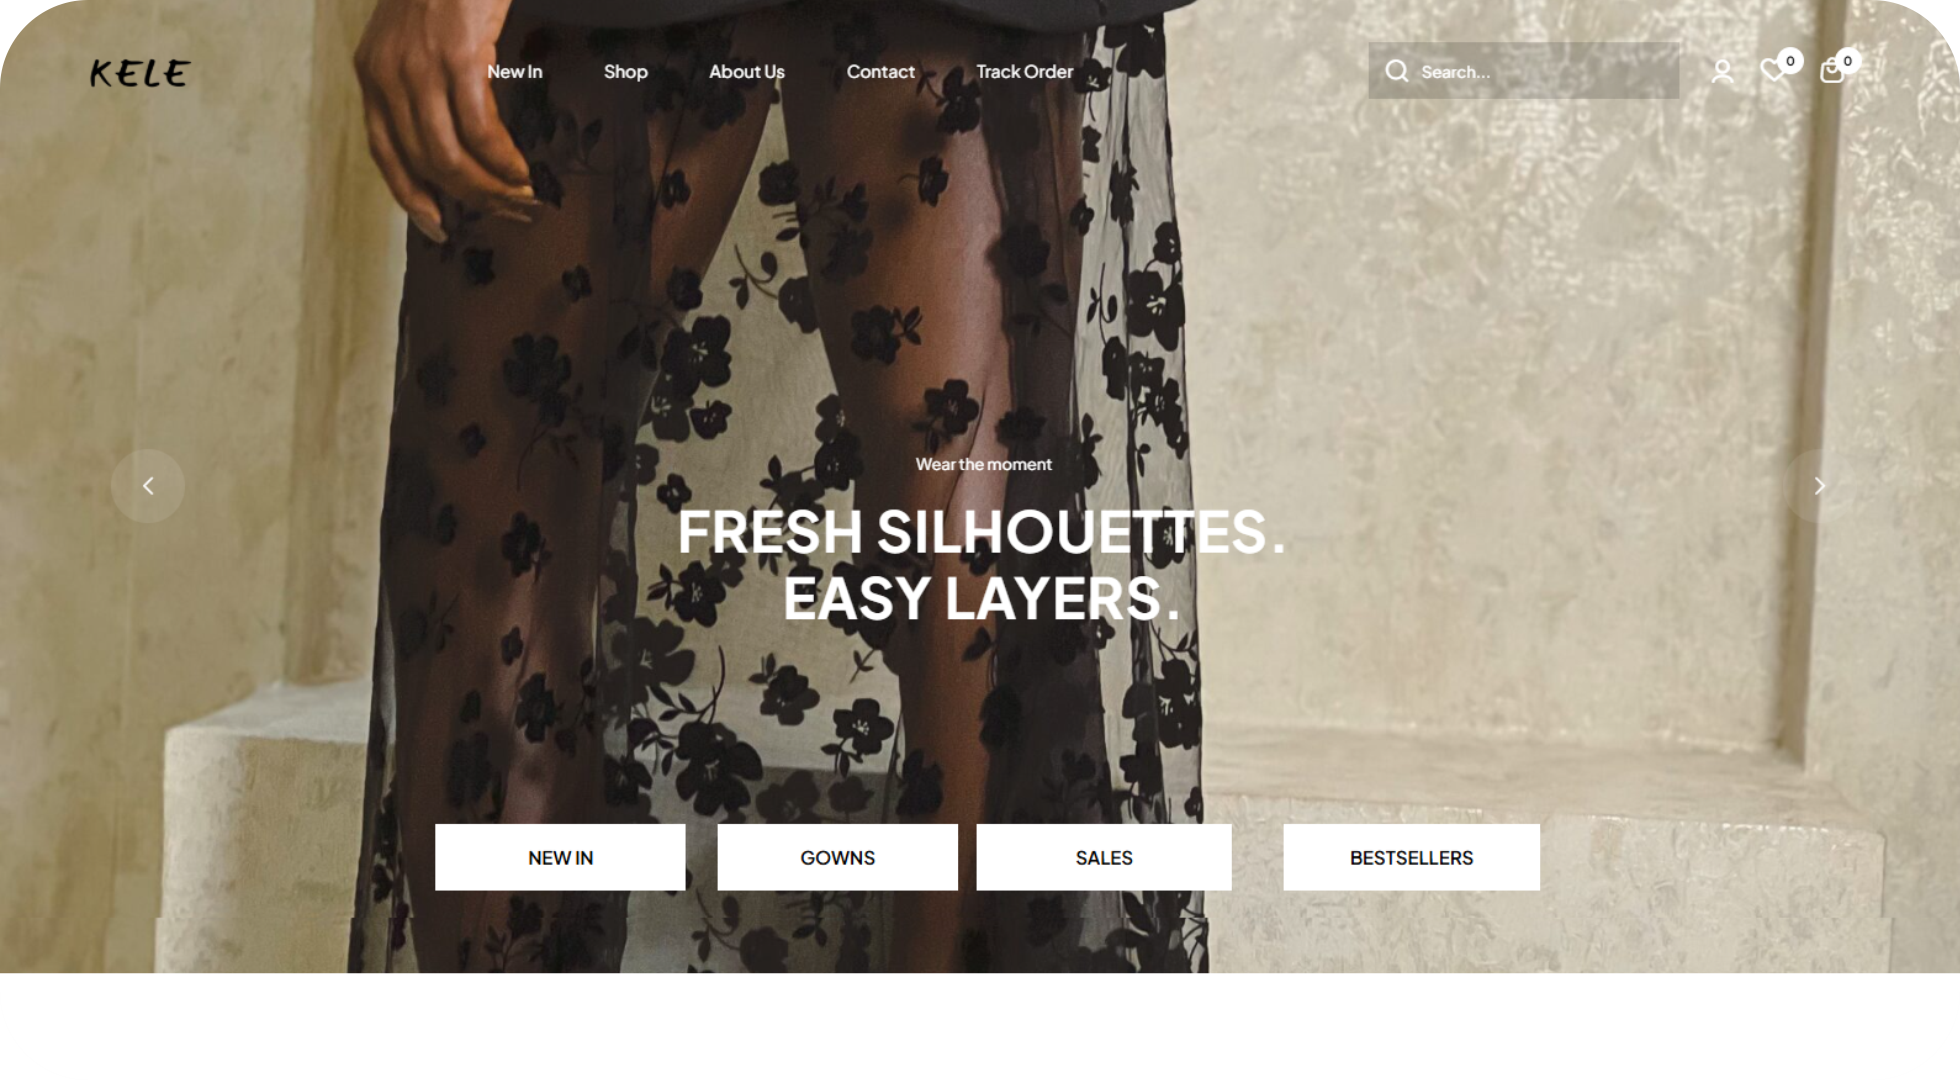Click the cart count badge
This screenshot has height=1080, width=1960.
1847,61
